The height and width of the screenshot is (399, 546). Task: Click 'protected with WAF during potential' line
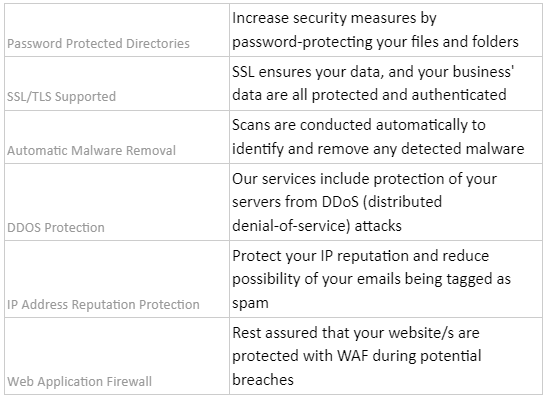[x=357, y=356]
